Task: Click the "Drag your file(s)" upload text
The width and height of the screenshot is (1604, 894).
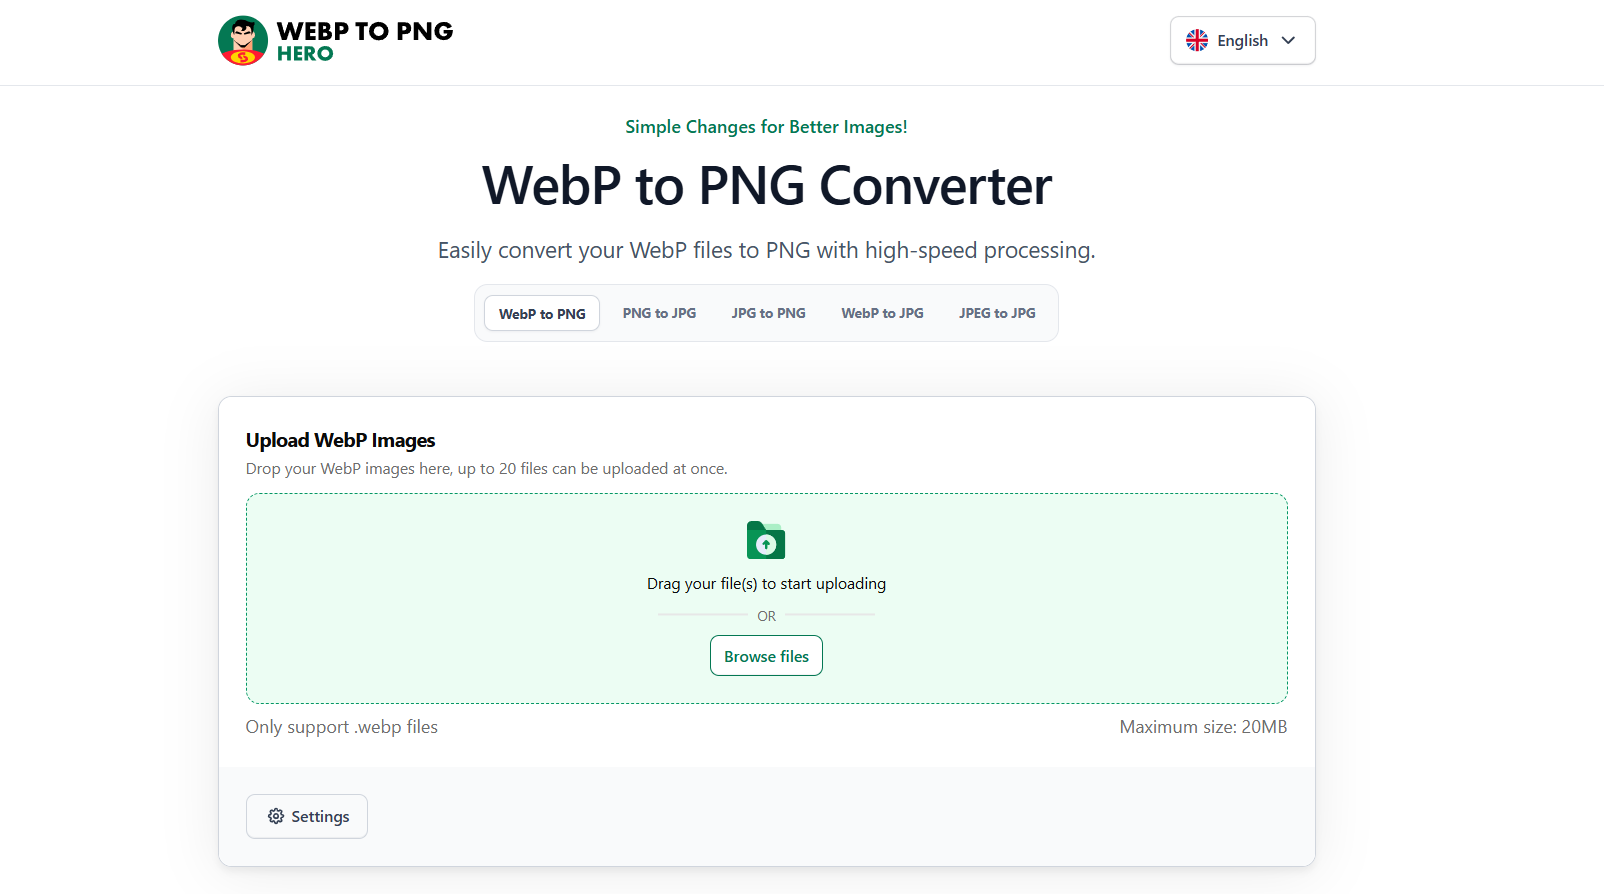Action: (766, 584)
